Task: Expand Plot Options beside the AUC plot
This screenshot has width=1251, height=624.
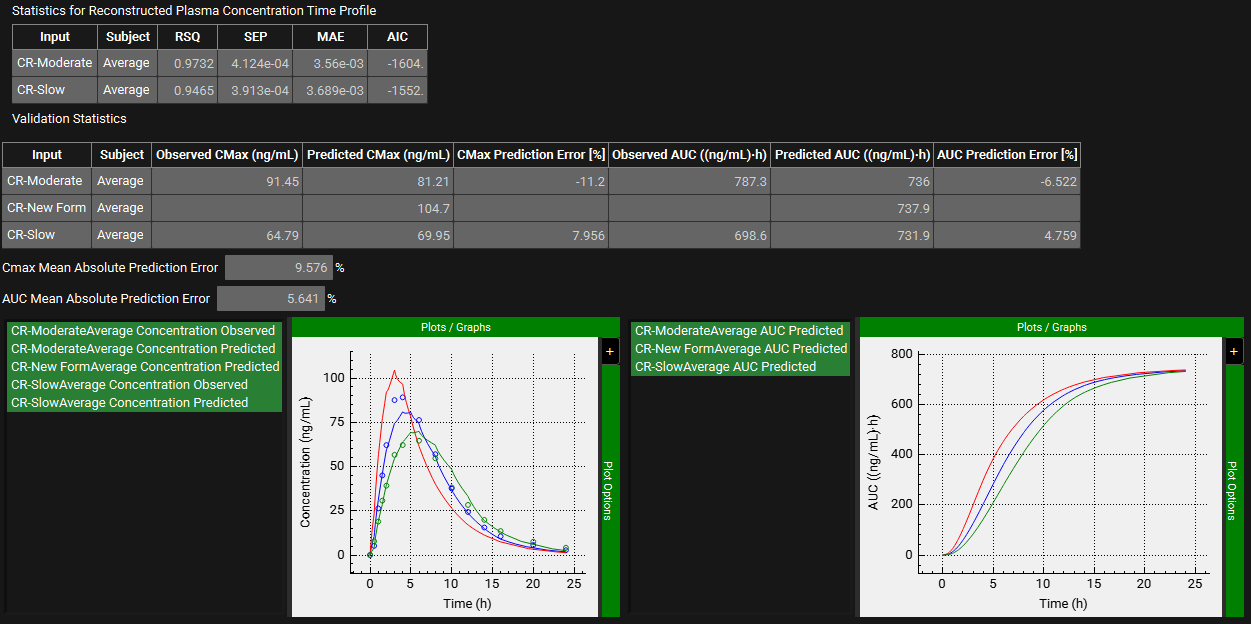Action: tap(1234, 490)
